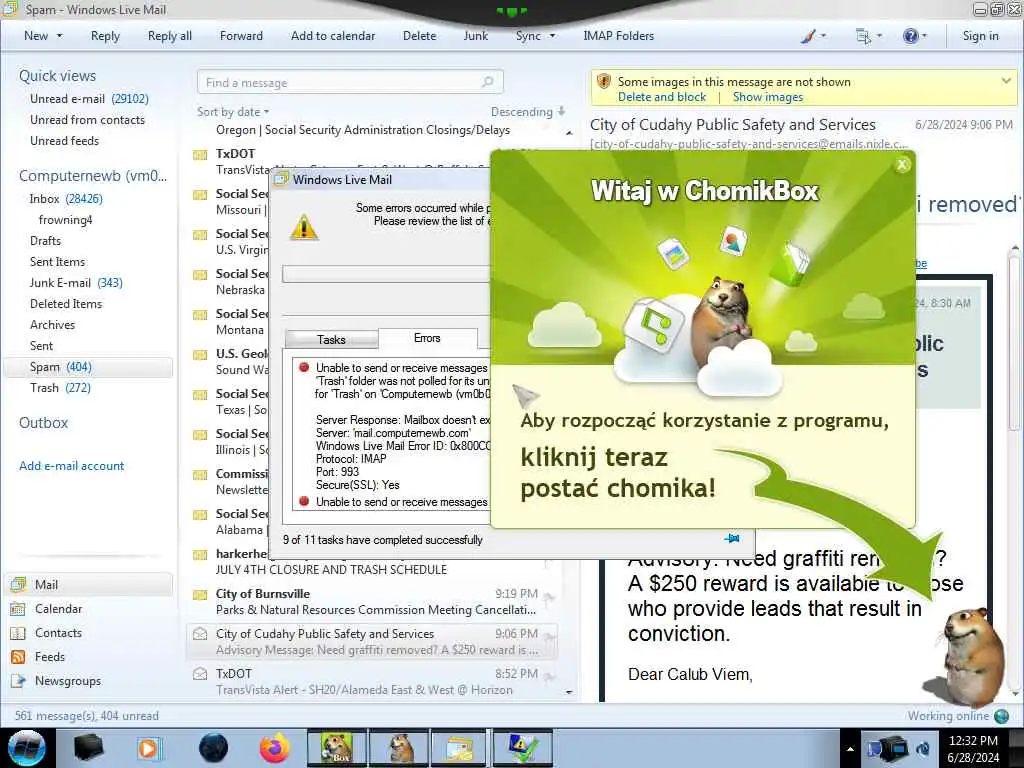This screenshot has width=1024, height=768.
Task: Close the ChomikBox welcome popup
Action: tap(902, 165)
